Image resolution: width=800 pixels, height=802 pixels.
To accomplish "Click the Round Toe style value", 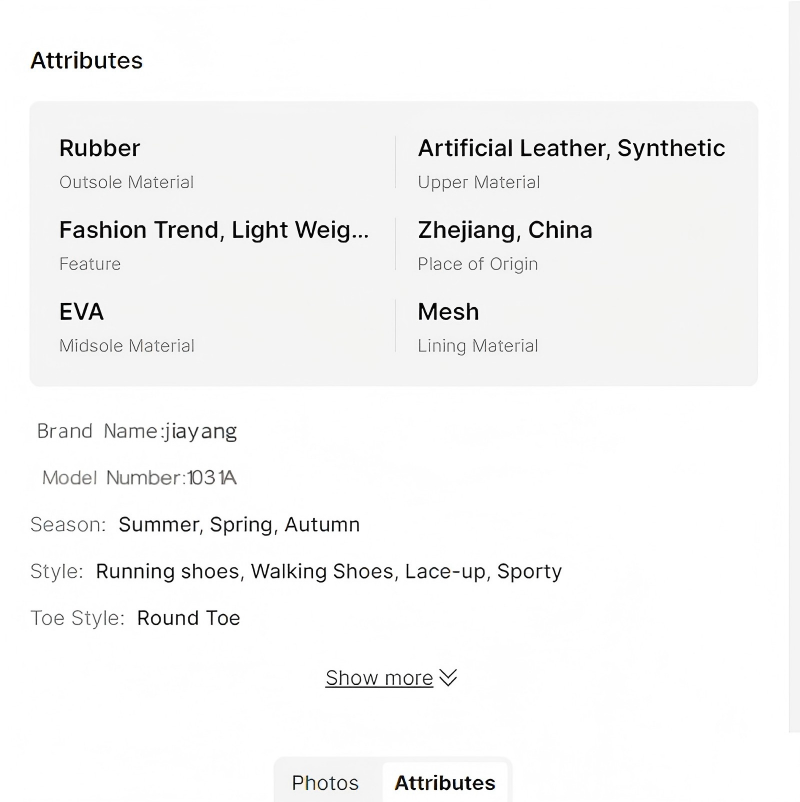I will 188,618.
